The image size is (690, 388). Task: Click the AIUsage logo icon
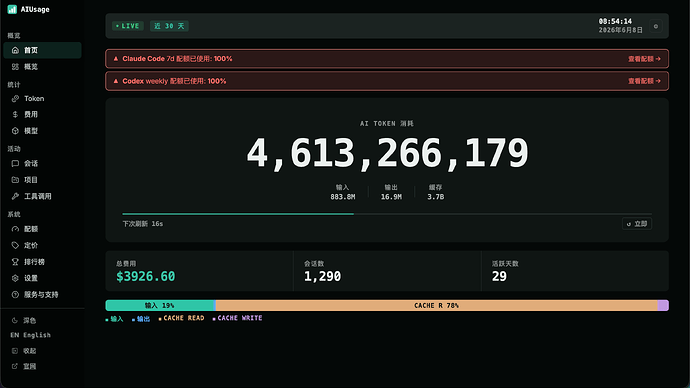pyautogui.click(x=12, y=9)
